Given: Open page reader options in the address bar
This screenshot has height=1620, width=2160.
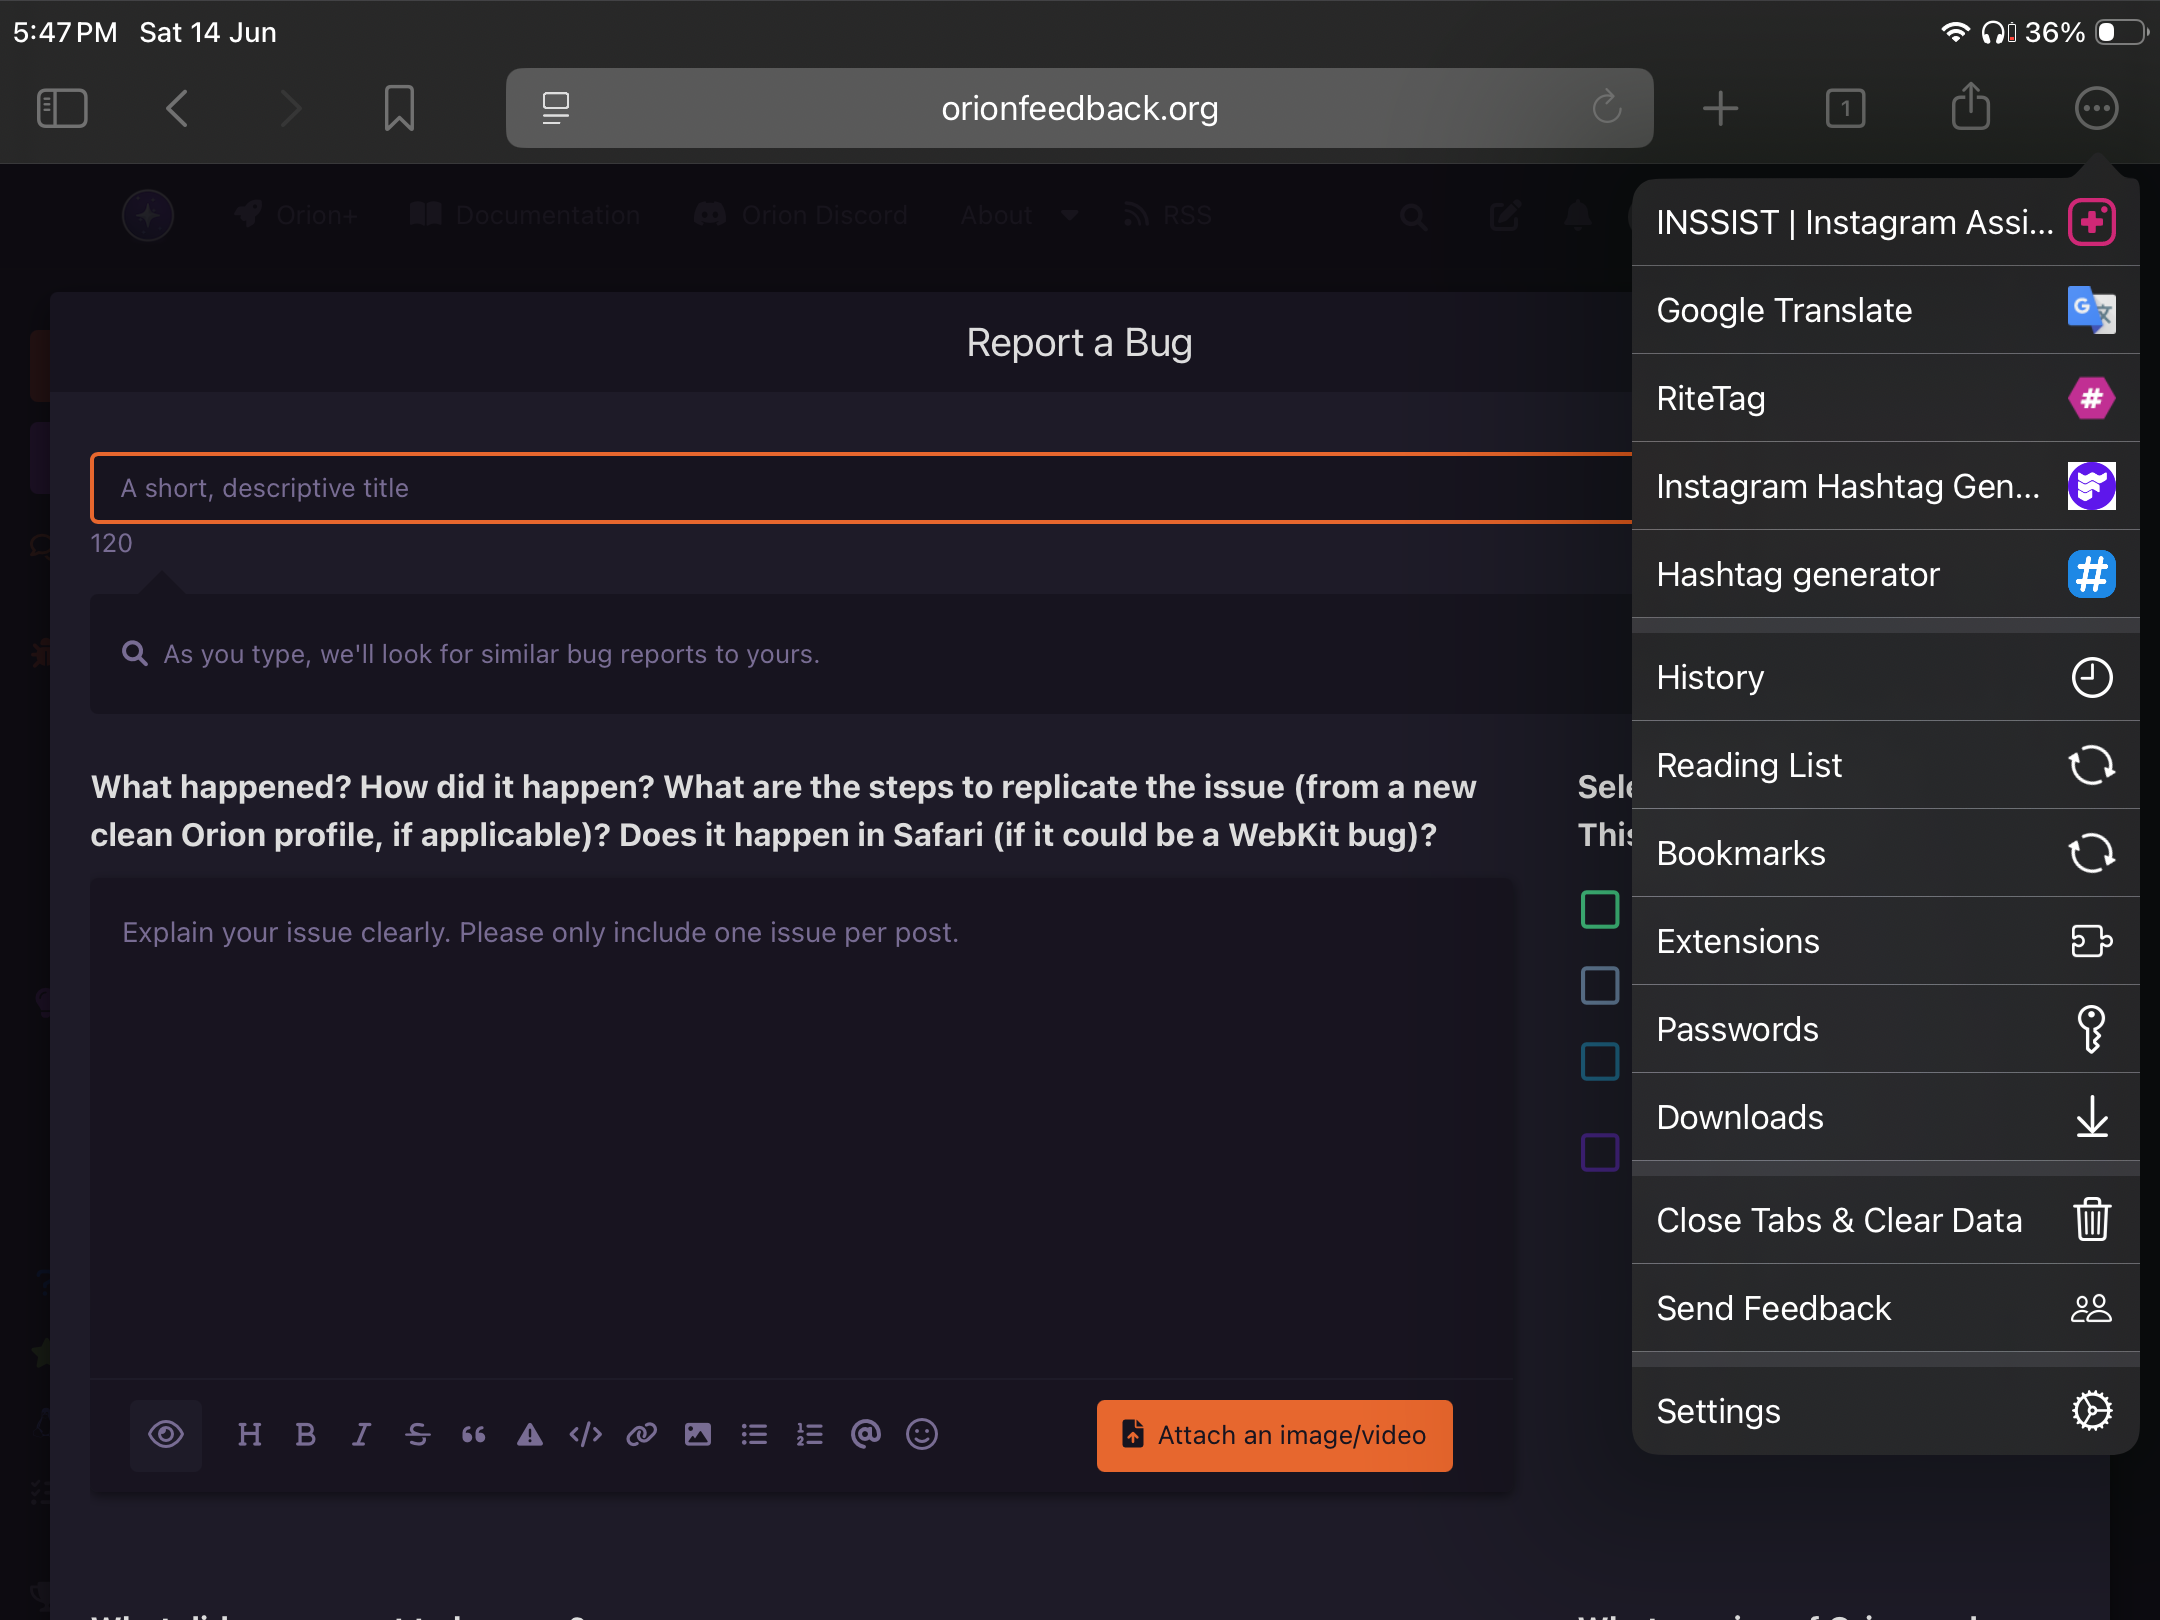Looking at the screenshot, I should 556,108.
